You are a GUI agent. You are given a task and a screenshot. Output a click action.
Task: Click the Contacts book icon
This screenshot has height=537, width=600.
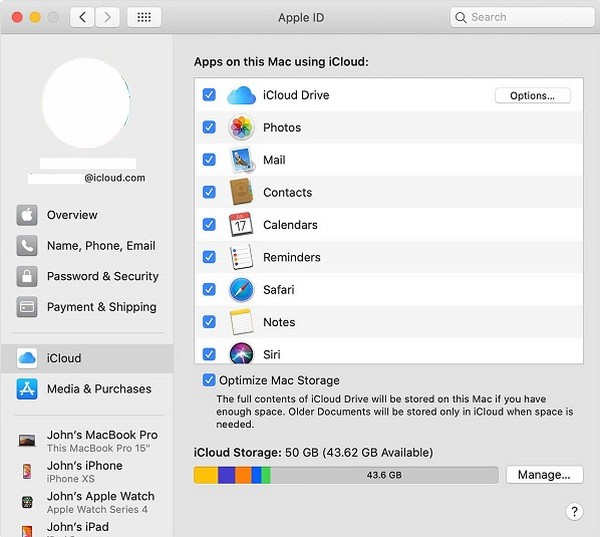point(241,192)
